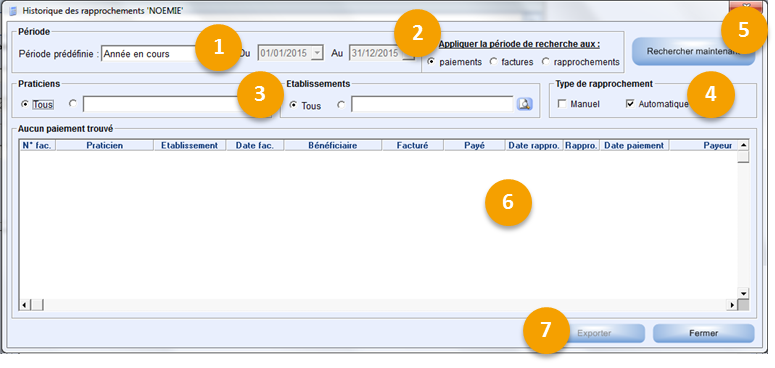Click the 'Au' end date field
775x368 pixels.
(x=382, y=53)
